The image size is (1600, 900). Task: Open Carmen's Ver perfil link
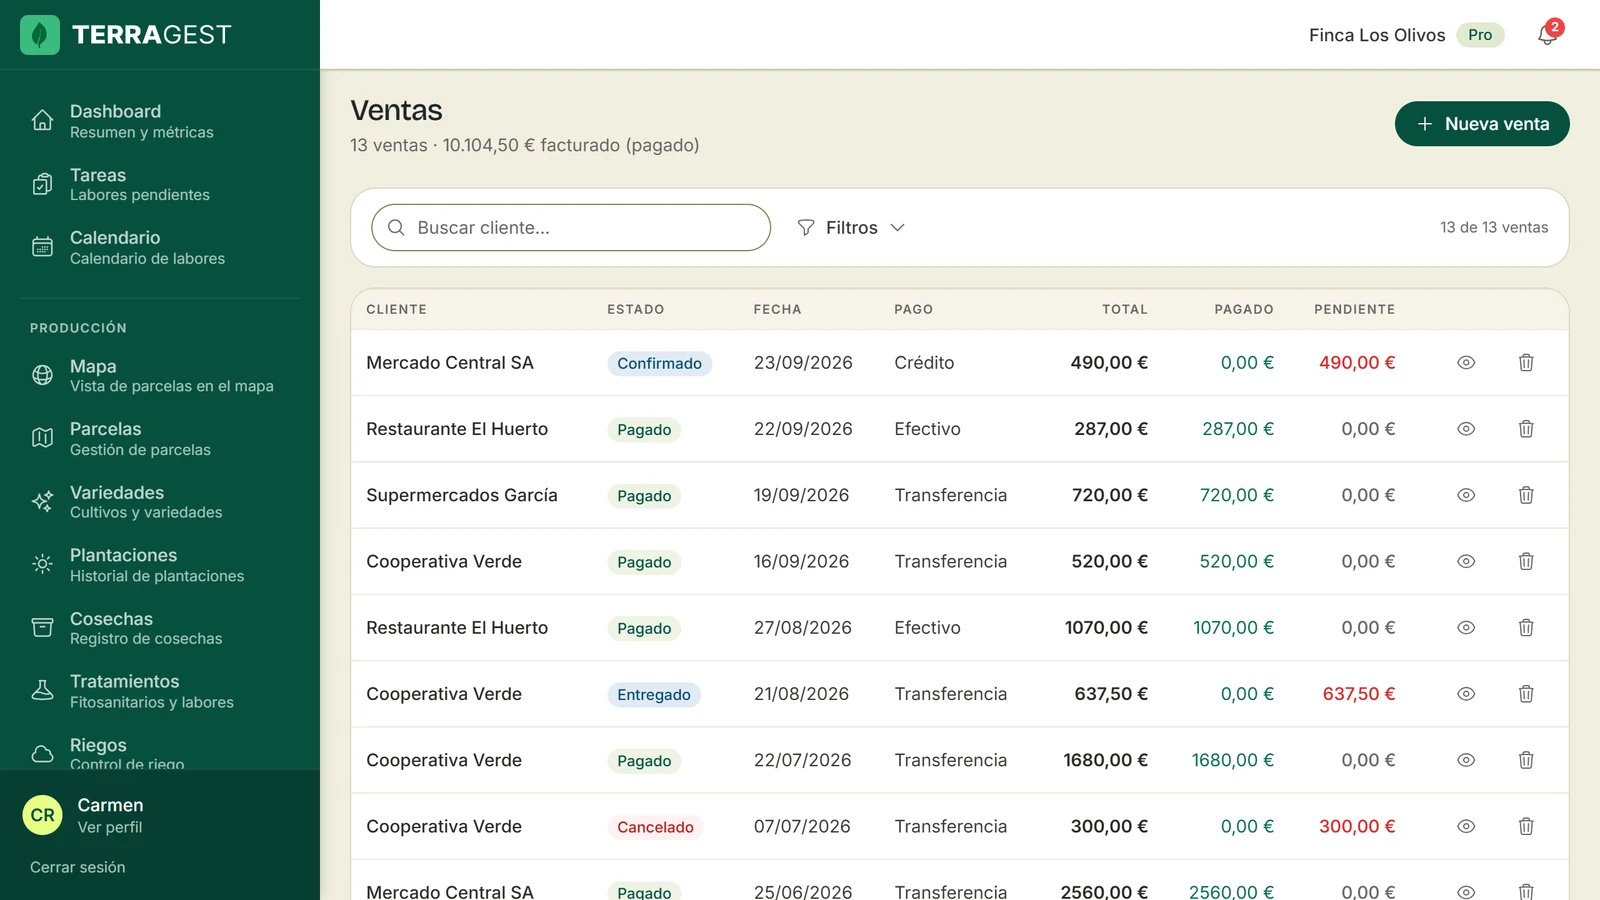click(110, 827)
